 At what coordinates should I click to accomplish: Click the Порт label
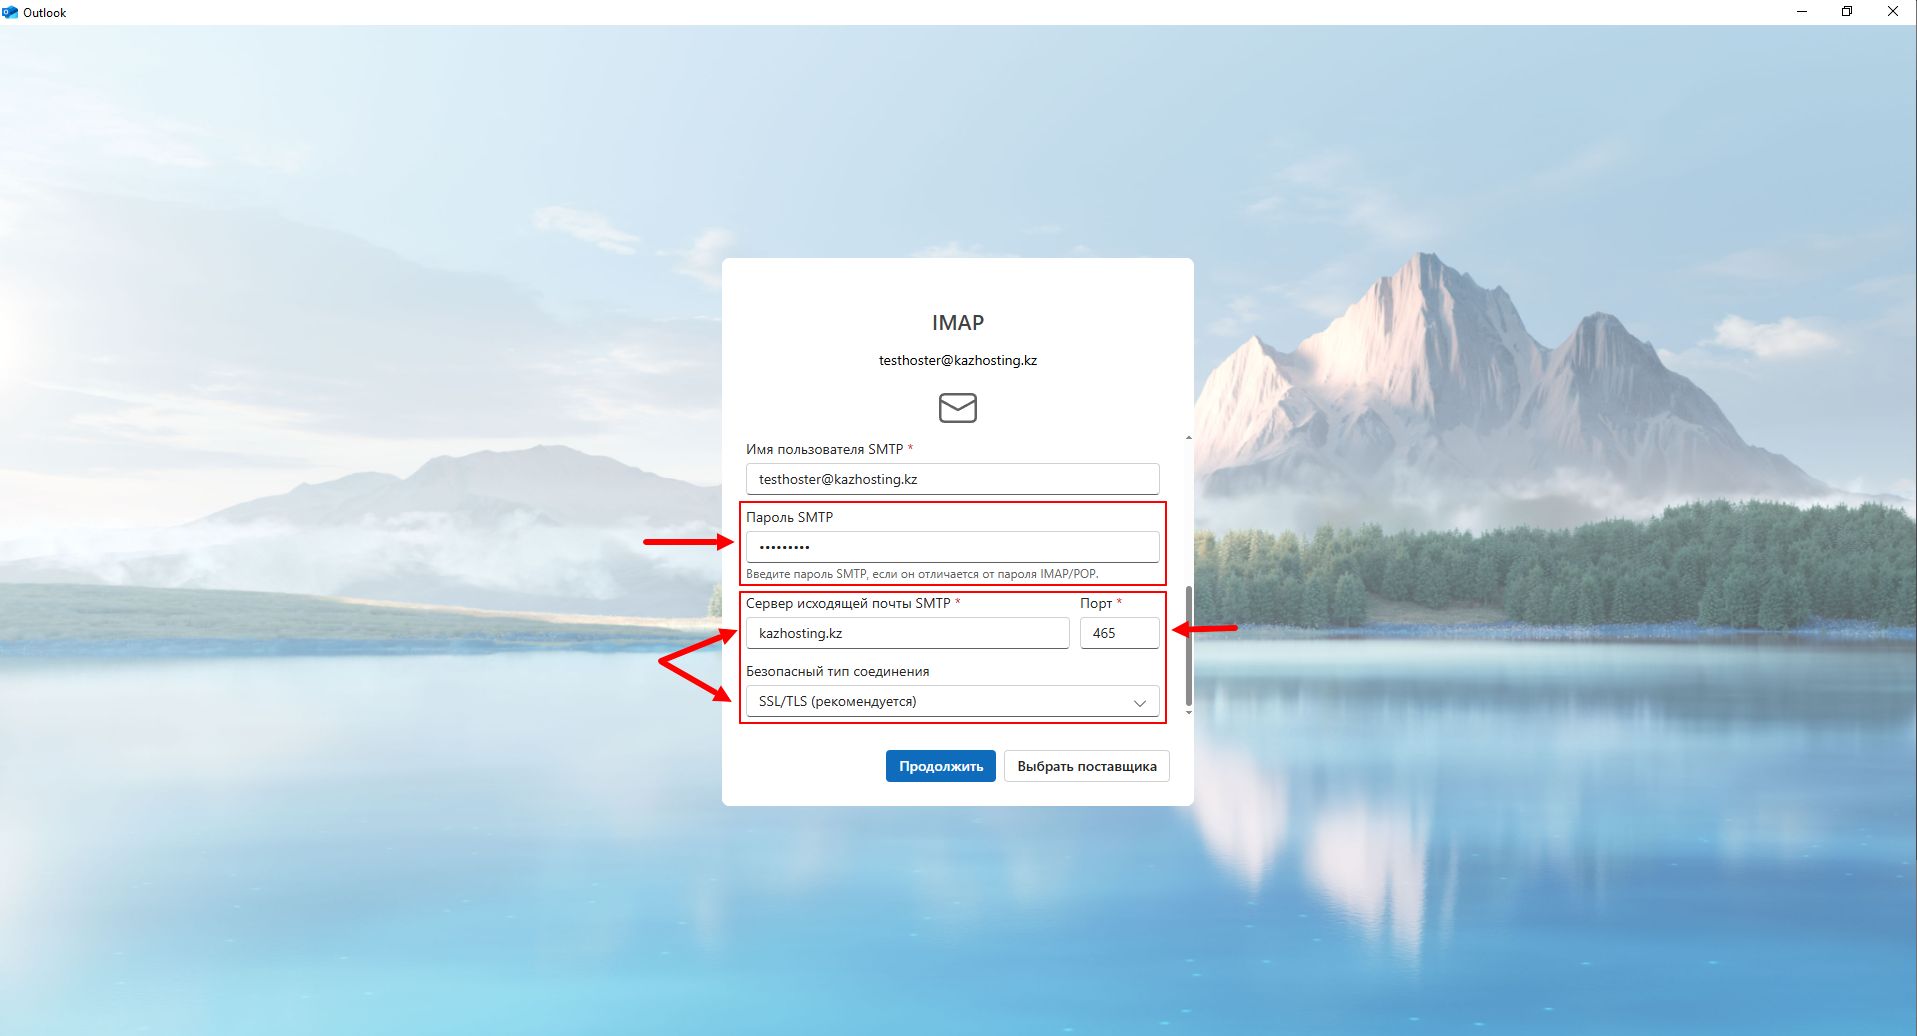point(1096,603)
